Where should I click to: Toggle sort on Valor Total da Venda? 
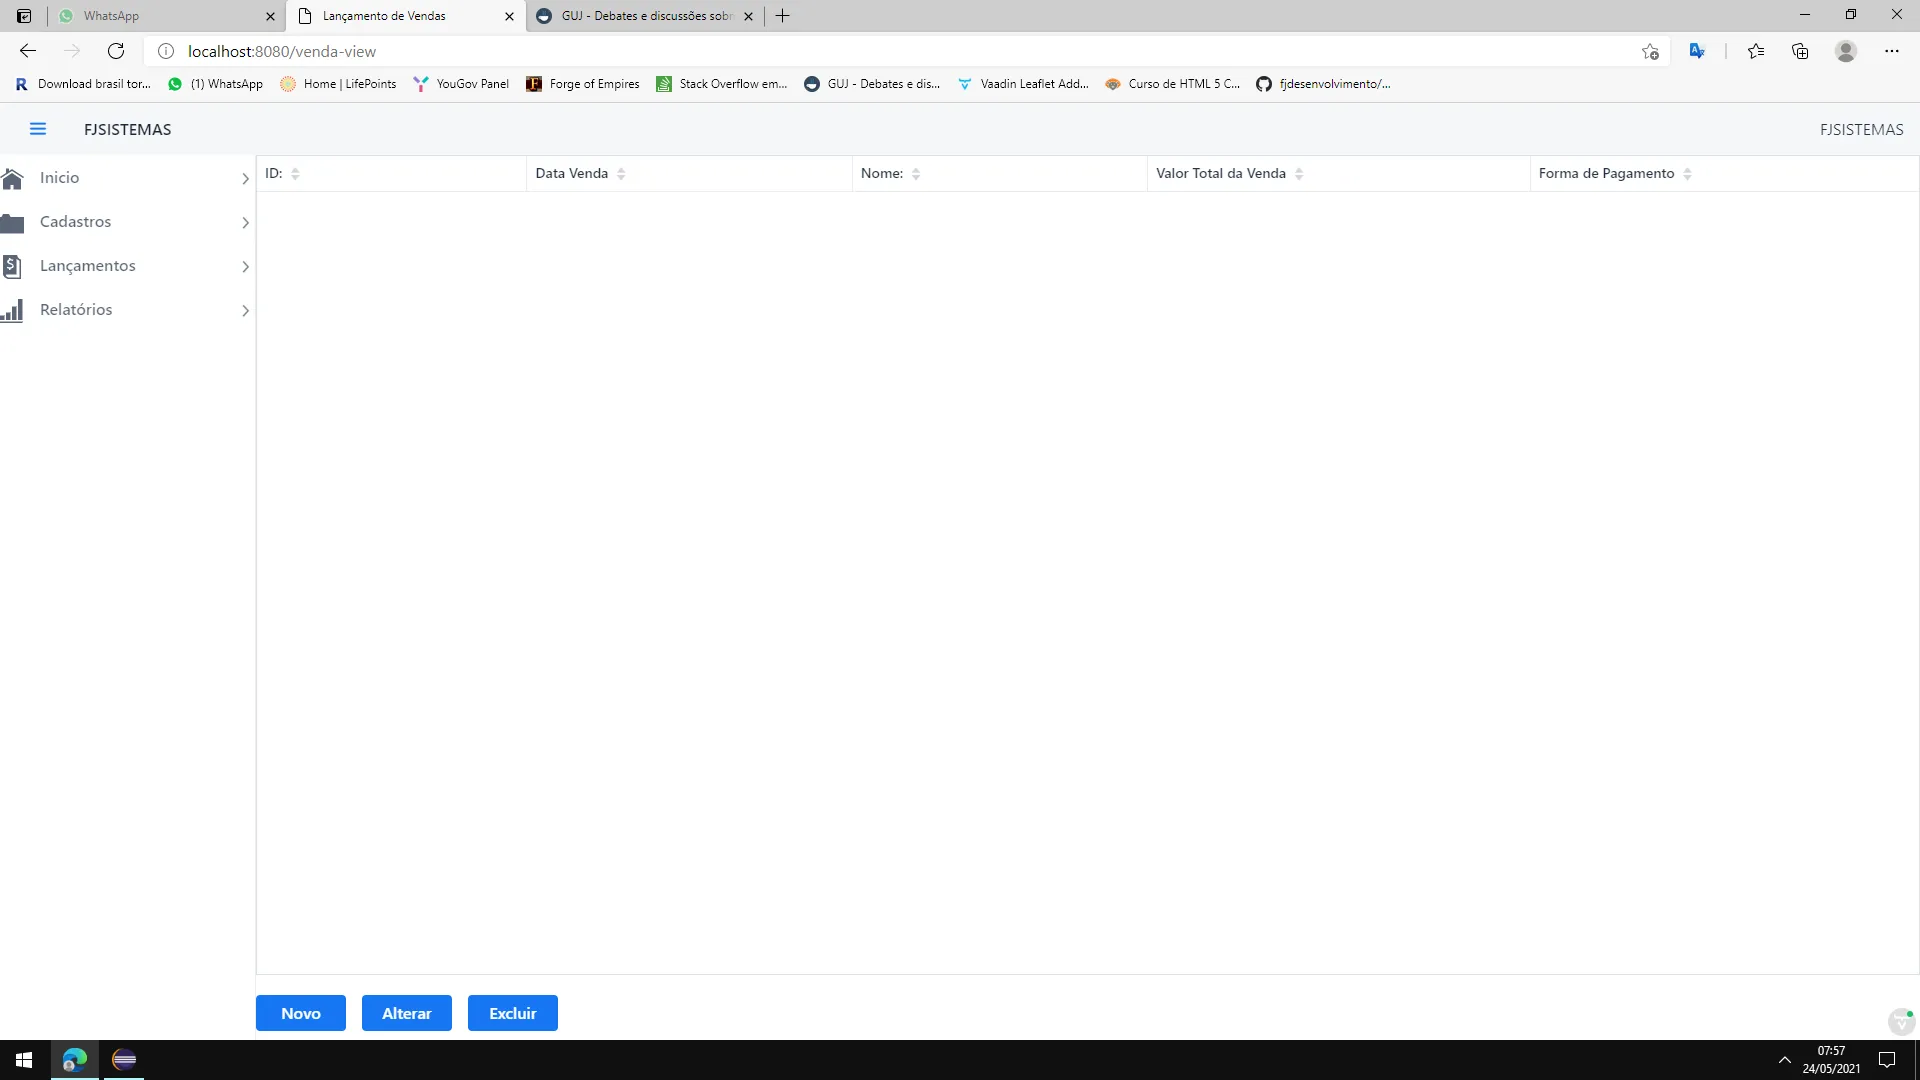[1299, 174]
